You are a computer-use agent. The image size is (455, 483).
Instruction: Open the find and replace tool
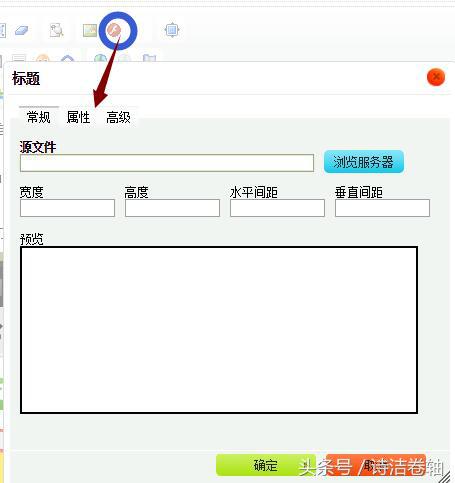click(x=56, y=30)
